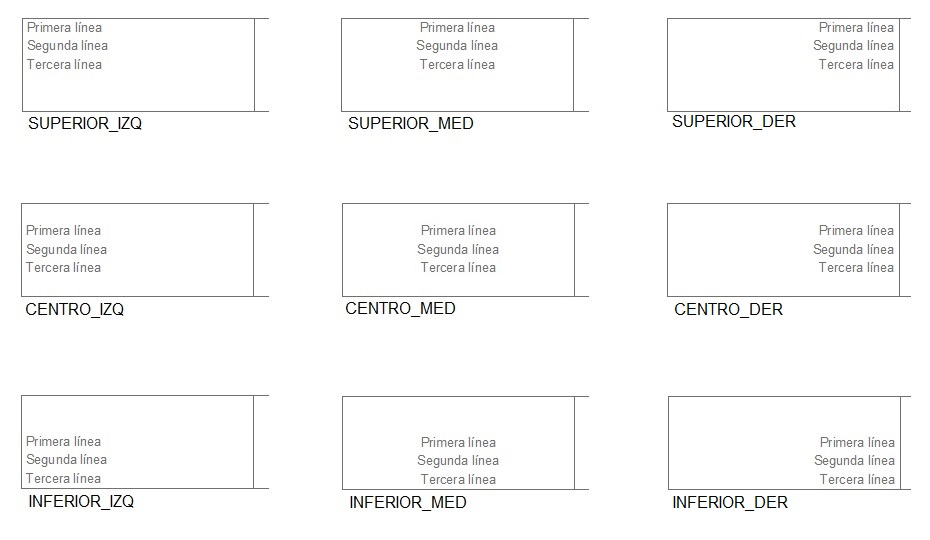930x540 pixels.
Task: Click the CENTRO_IZQ label
Action: (74, 309)
